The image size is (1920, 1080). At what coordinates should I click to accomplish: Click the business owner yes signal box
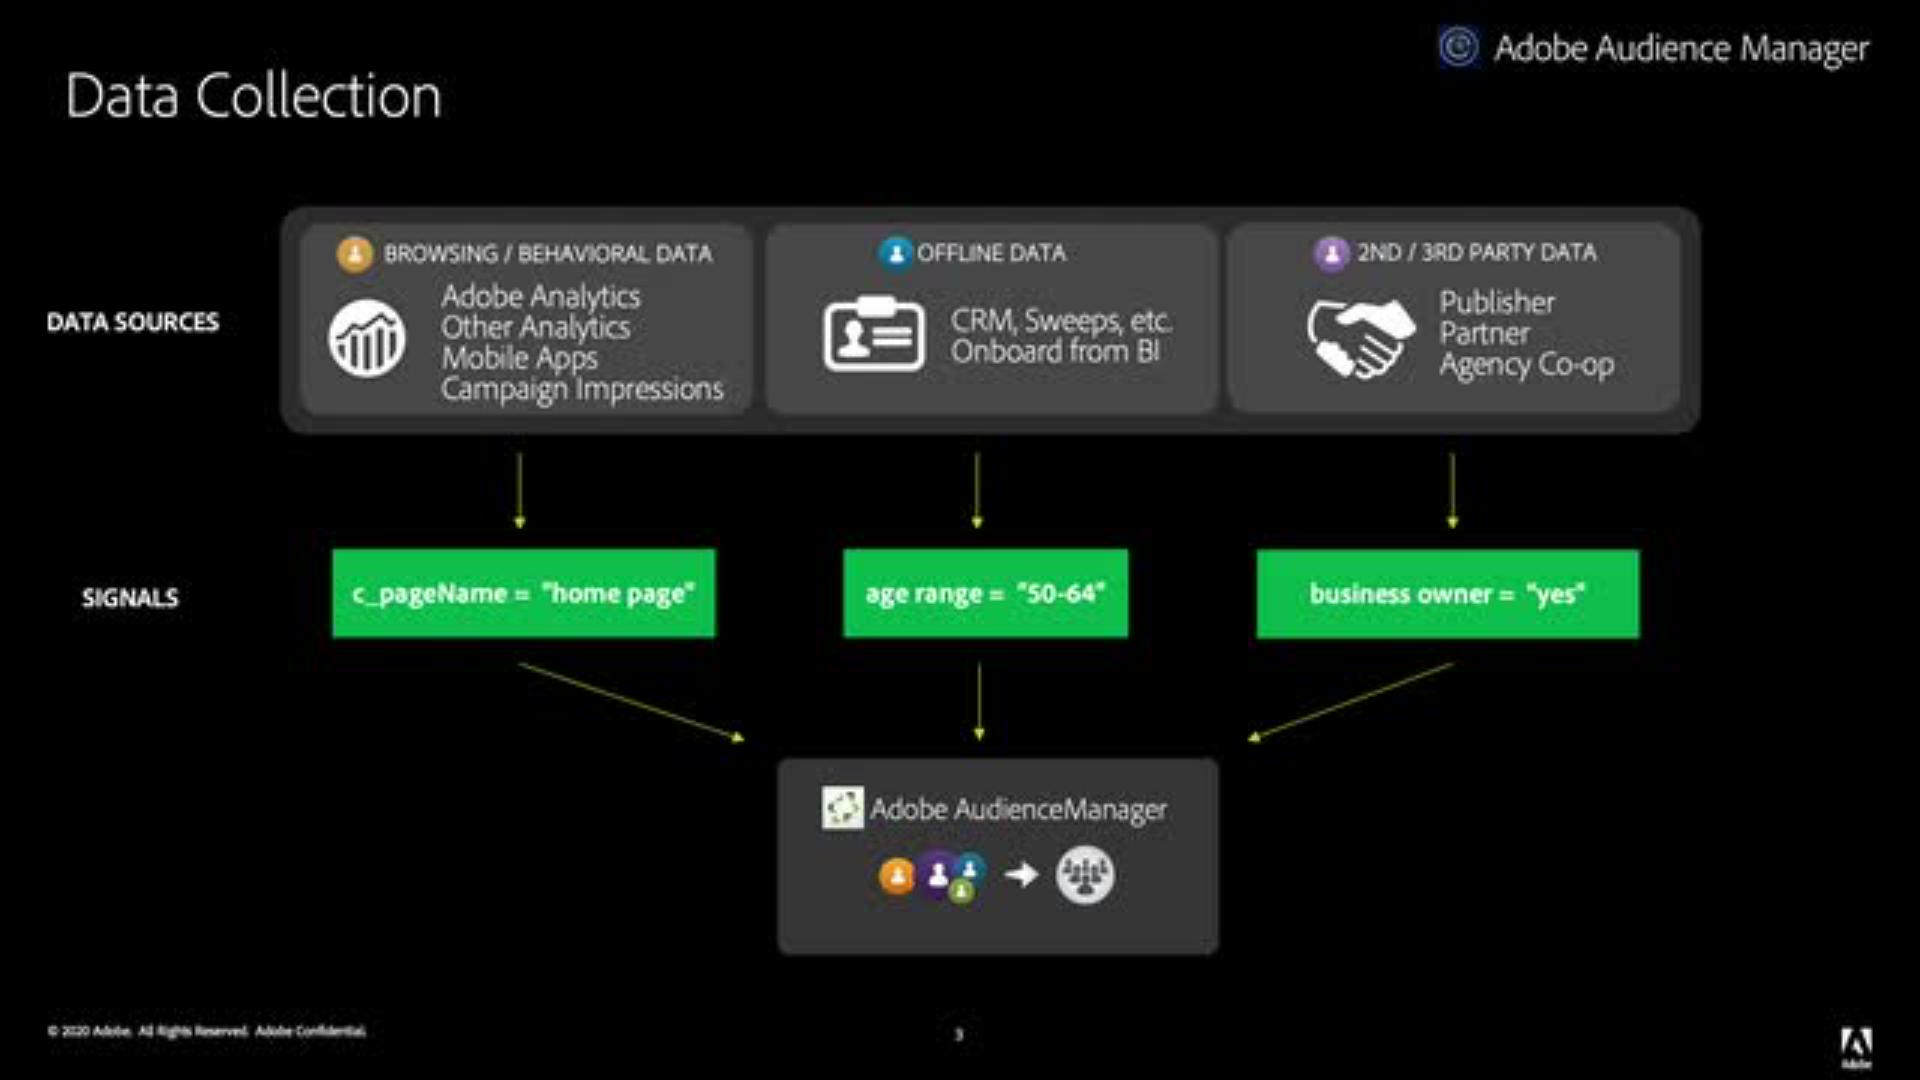(x=1447, y=594)
